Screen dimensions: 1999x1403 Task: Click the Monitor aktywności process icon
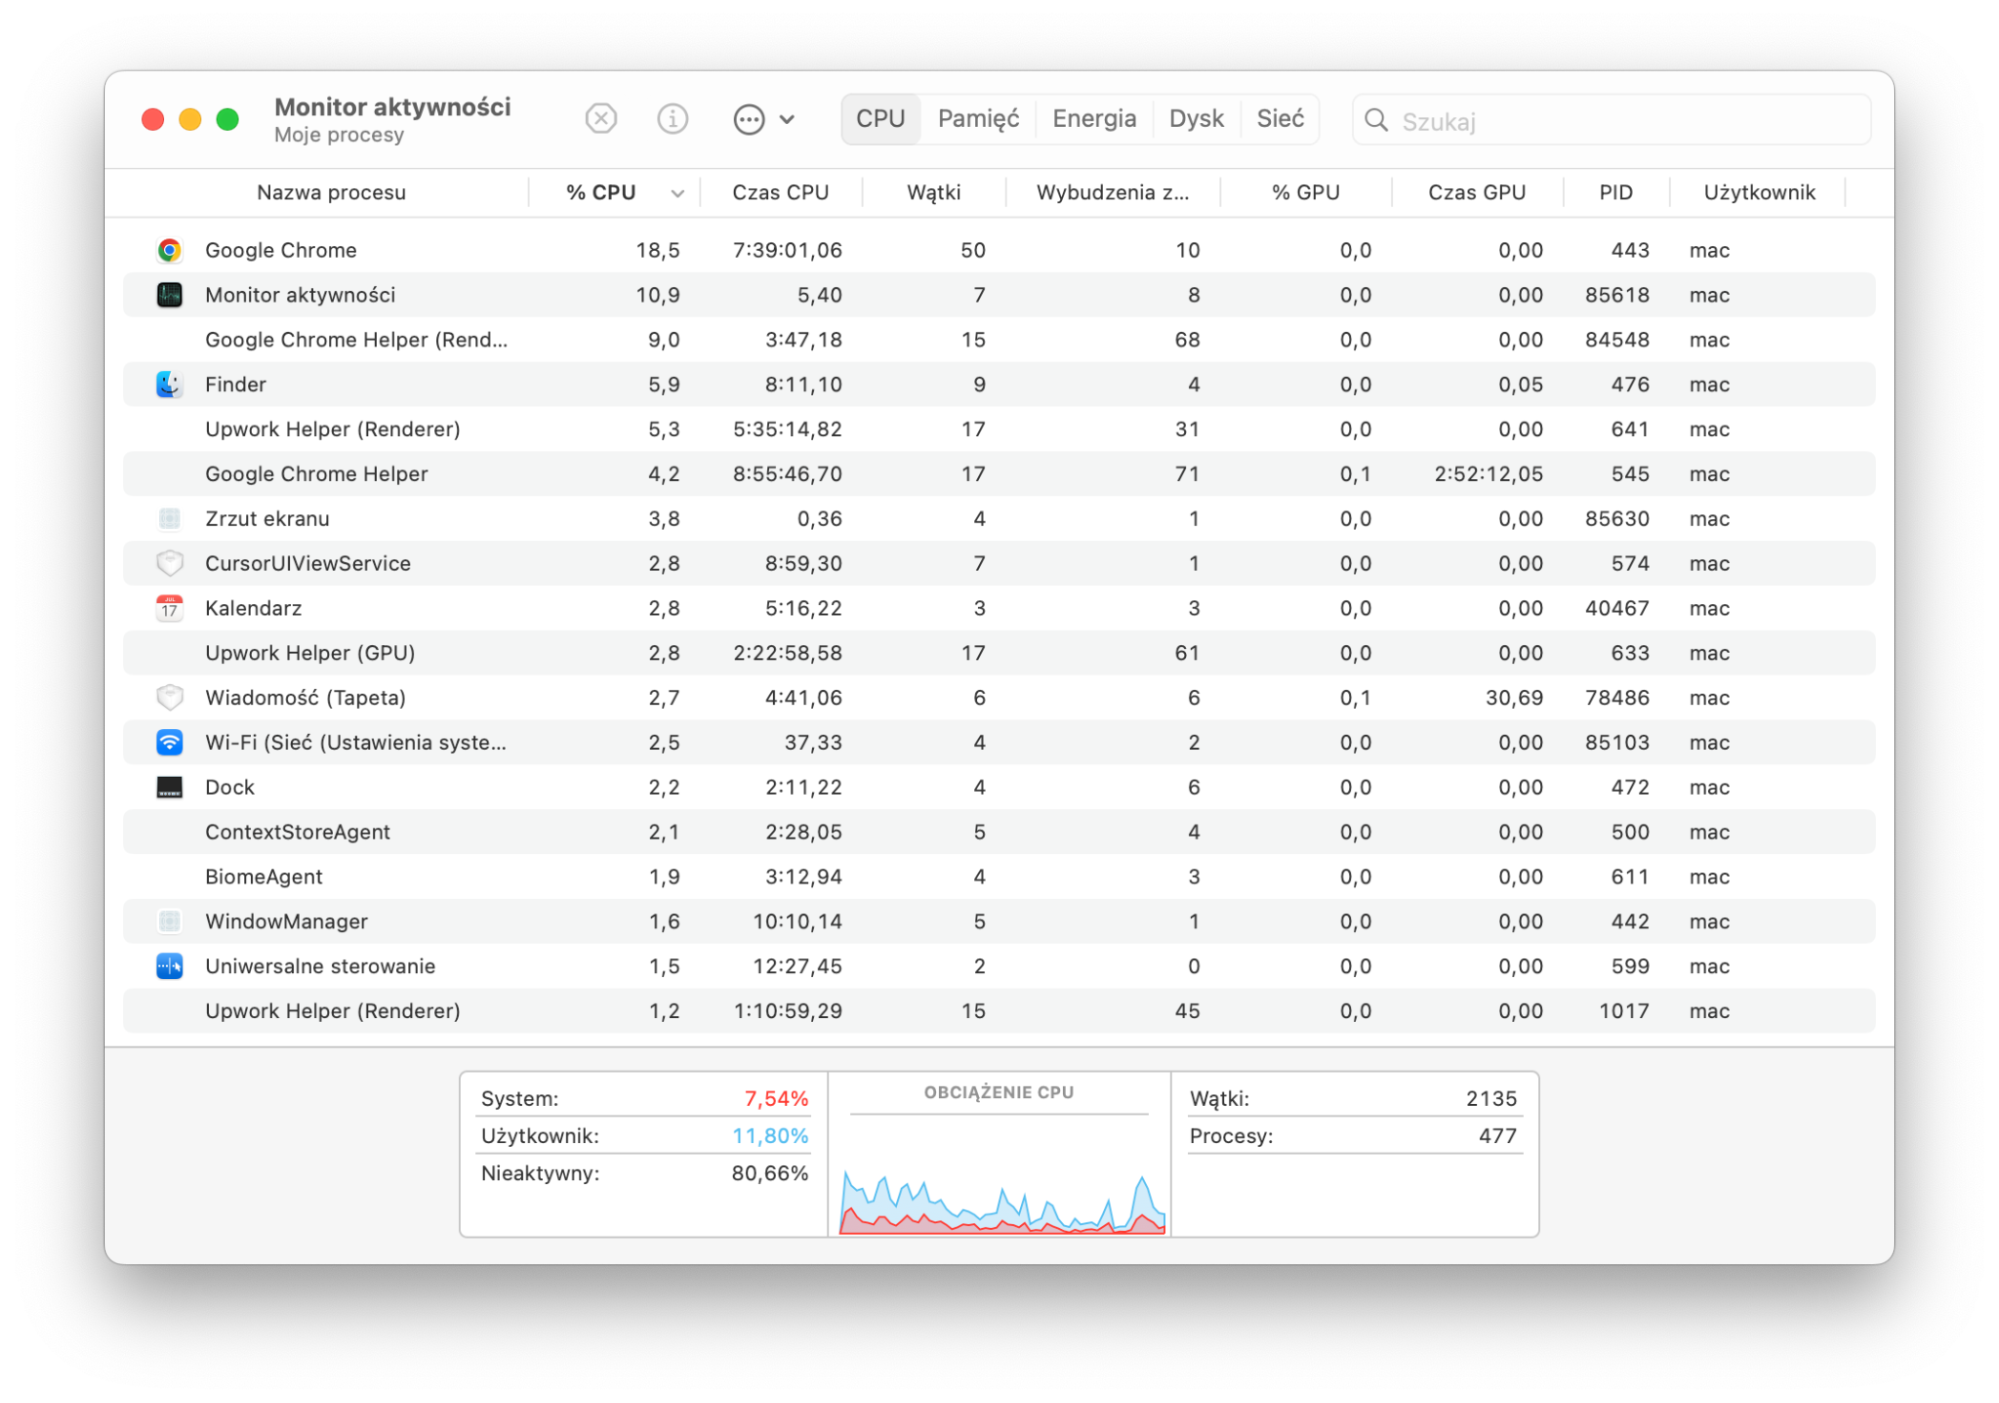pos(169,295)
